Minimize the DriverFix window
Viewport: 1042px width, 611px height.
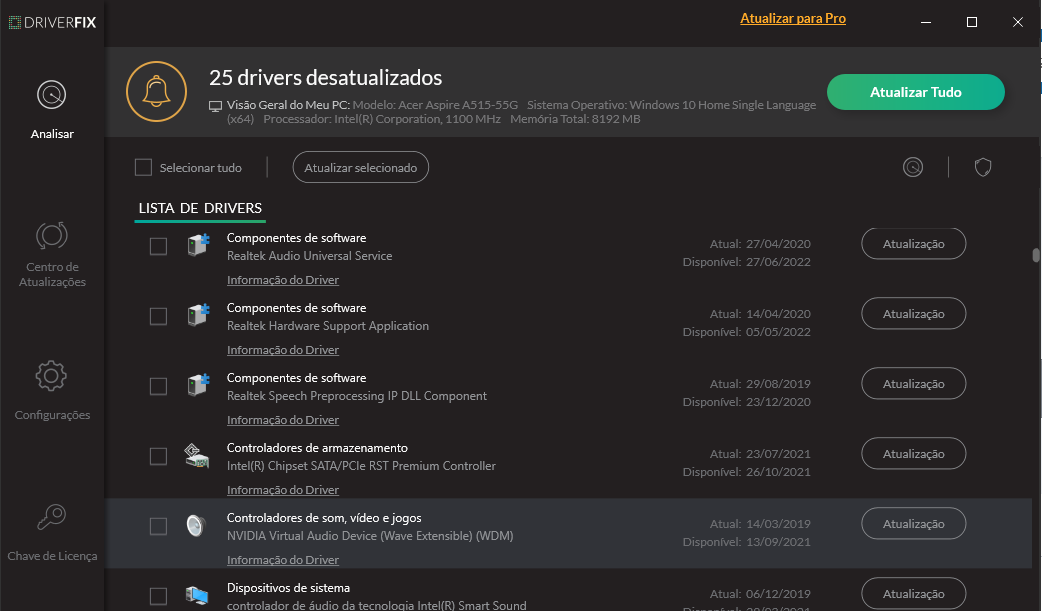coord(926,23)
